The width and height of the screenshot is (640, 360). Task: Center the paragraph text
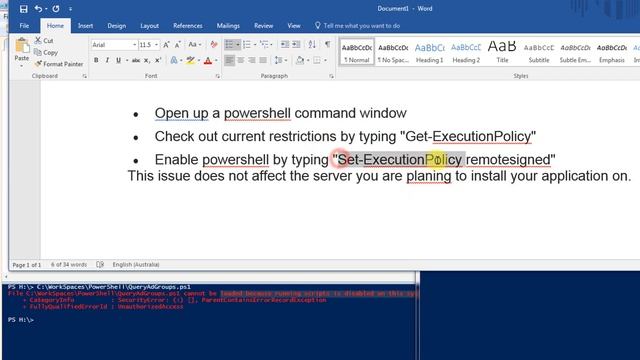click(241, 60)
